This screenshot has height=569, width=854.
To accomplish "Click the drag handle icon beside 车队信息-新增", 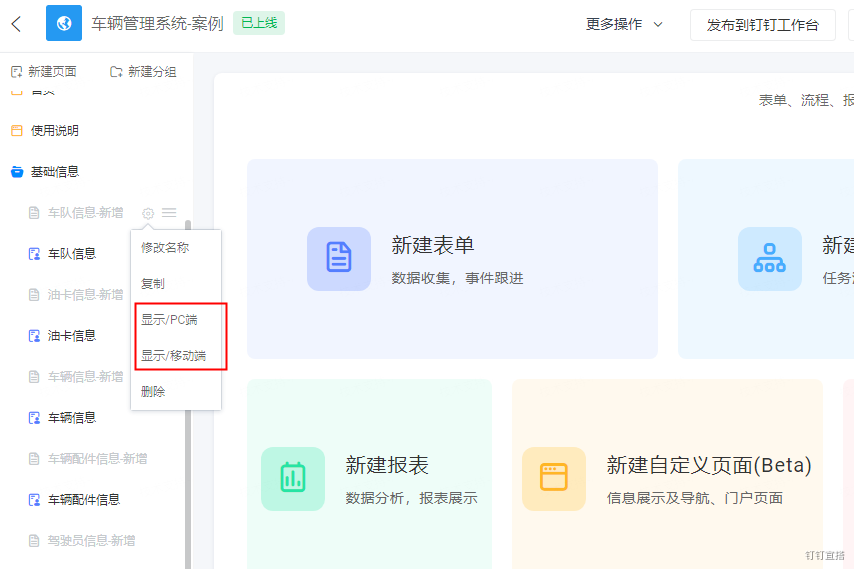I will (169, 212).
